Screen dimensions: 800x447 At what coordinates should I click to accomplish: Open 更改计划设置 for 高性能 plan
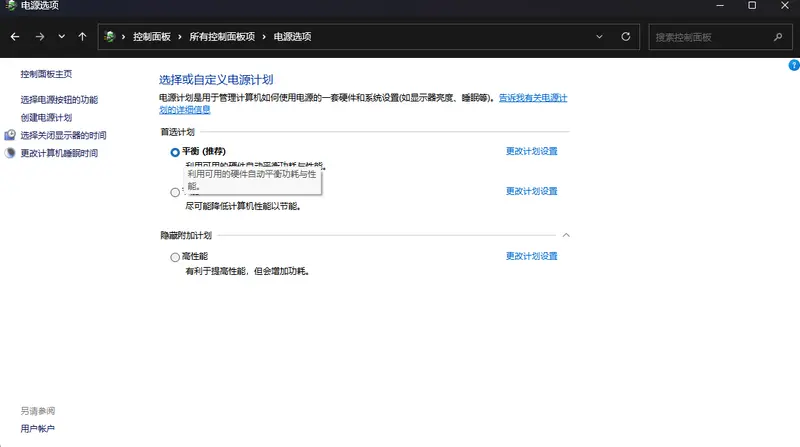click(x=531, y=256)
